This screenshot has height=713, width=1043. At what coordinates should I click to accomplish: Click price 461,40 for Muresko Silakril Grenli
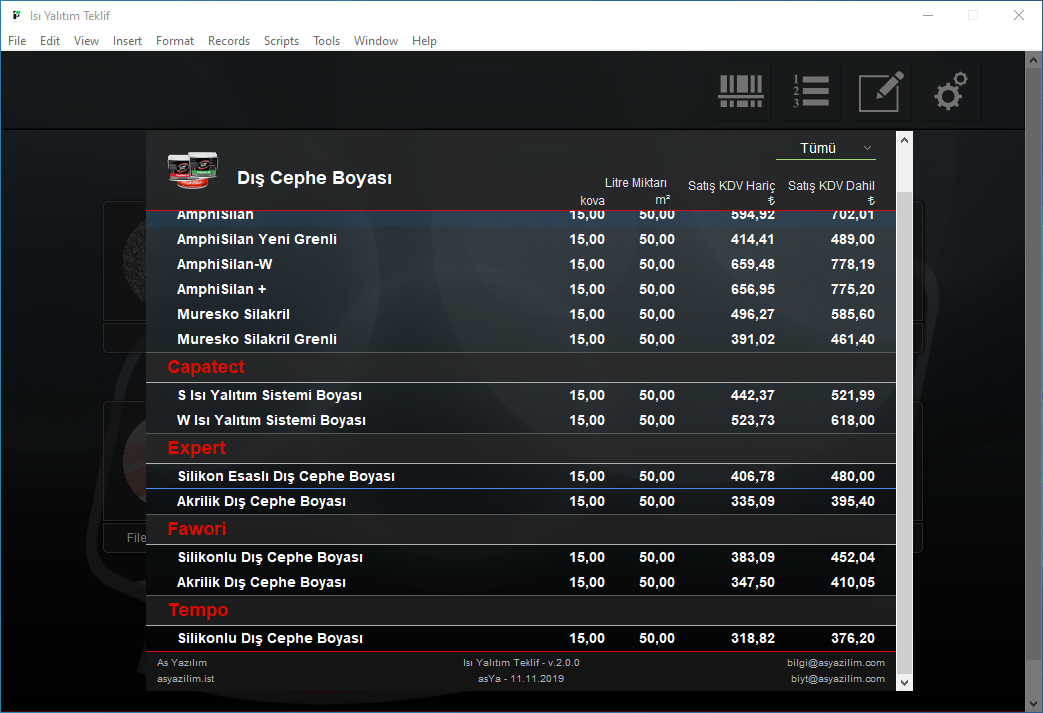[x=852, y=339]
